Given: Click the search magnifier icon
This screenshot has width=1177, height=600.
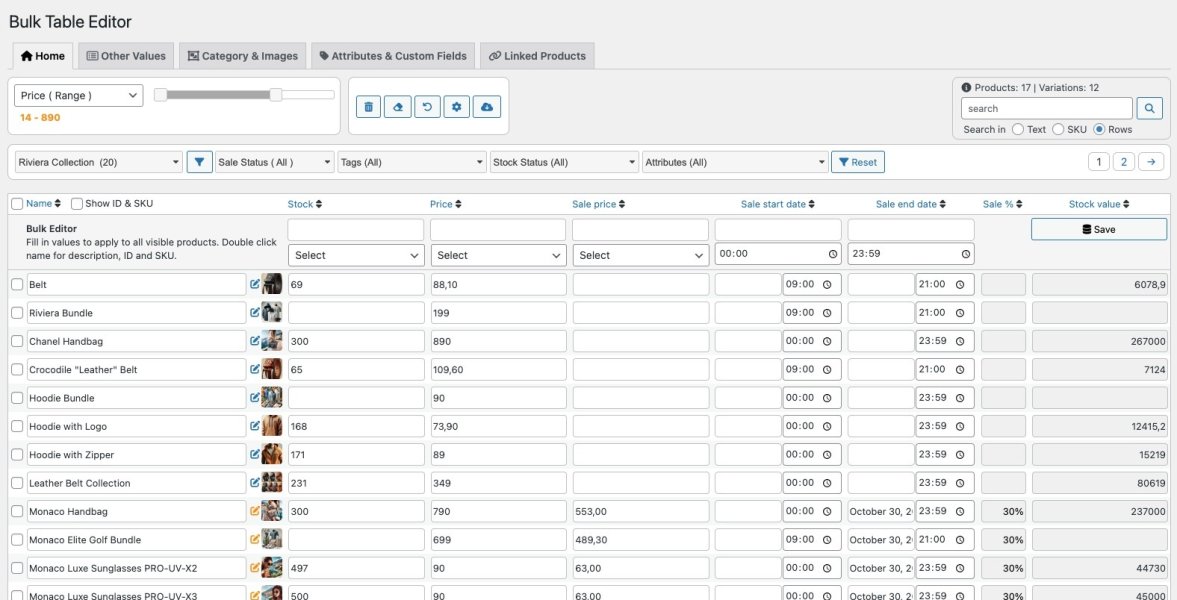Looking at the screenshot, I should click(1148, 107).
